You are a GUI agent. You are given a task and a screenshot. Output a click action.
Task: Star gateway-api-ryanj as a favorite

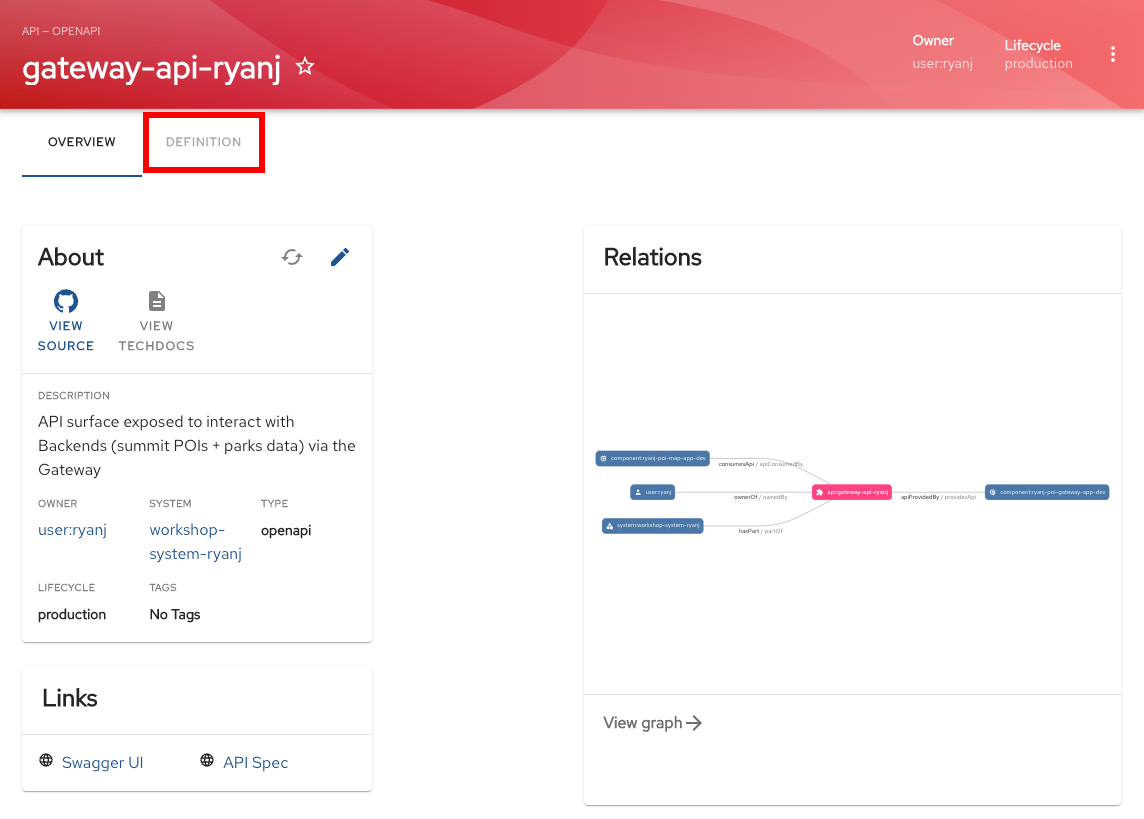(305, 66)
